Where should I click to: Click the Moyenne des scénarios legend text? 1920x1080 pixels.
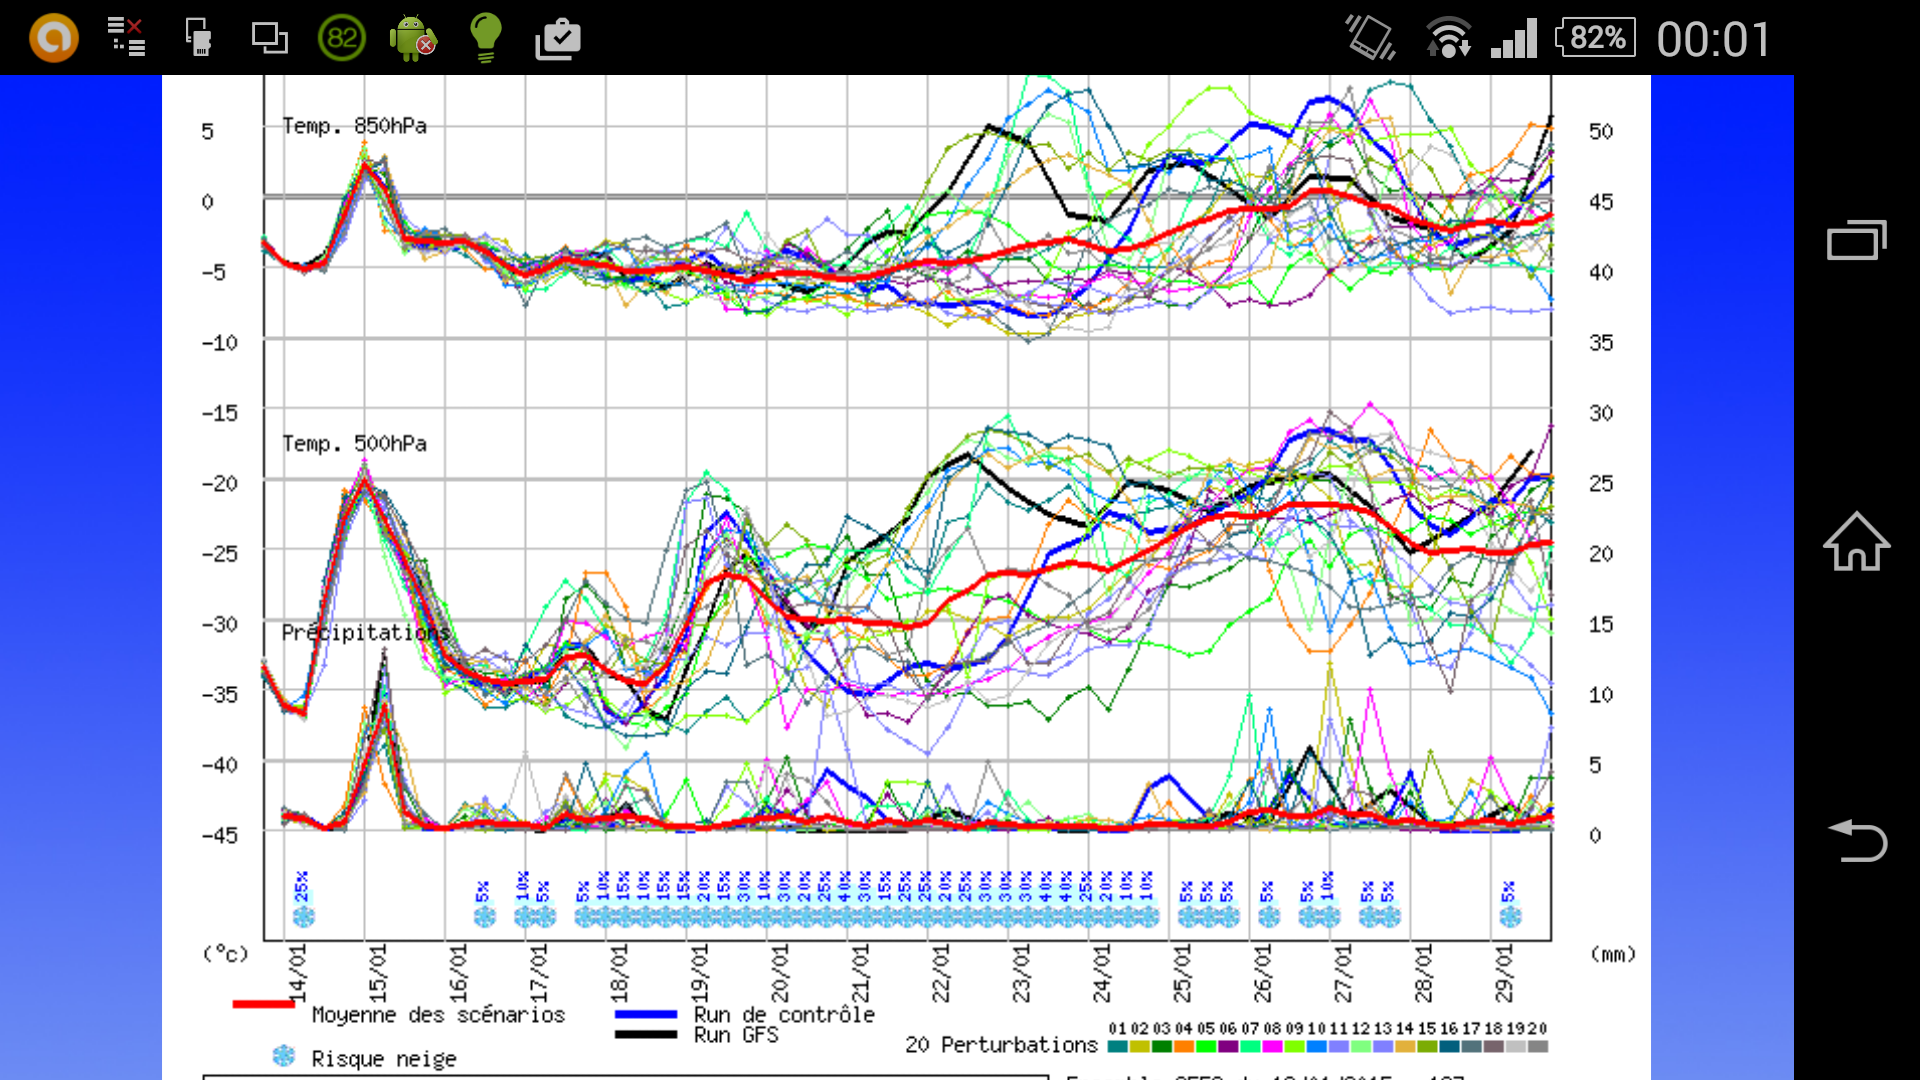tap(438, 1015)
